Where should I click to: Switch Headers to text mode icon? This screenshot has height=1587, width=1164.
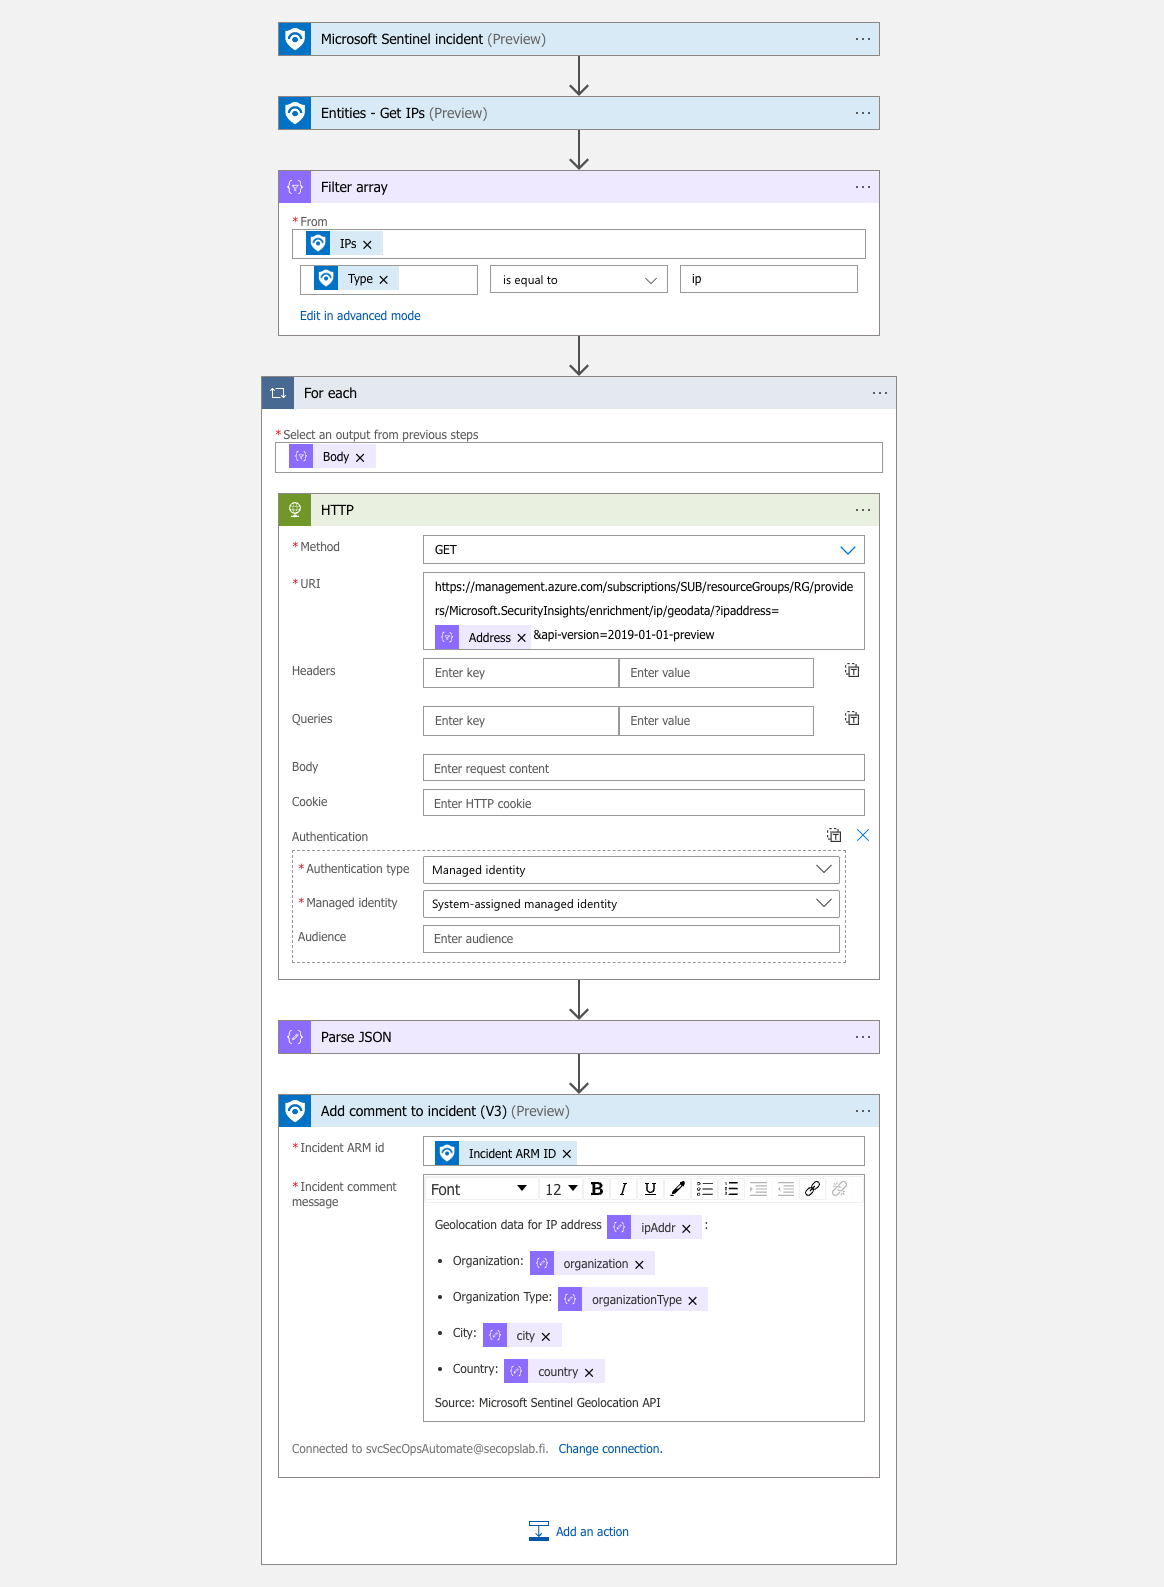(852, 671)
